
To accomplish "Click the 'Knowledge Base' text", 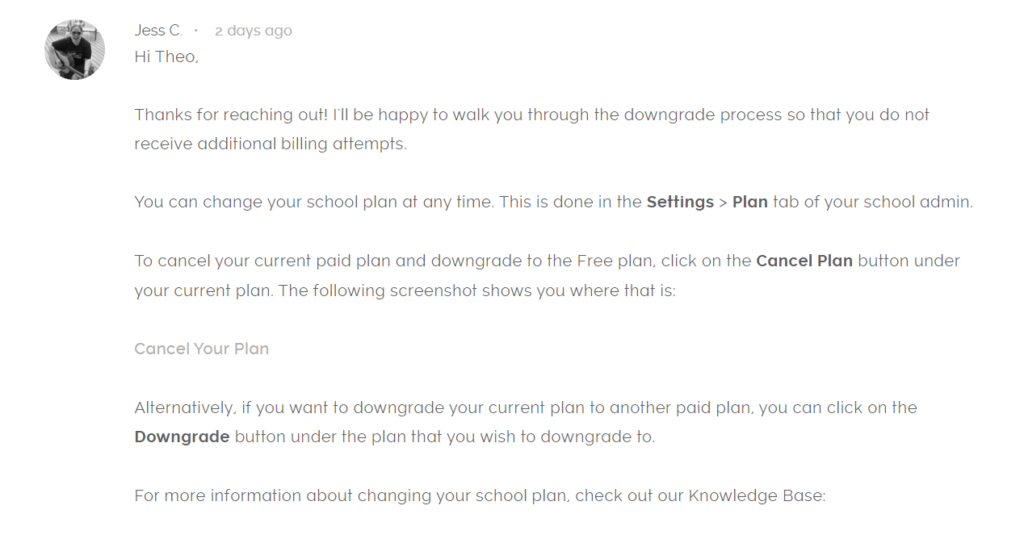I will [x=756, y=496].
